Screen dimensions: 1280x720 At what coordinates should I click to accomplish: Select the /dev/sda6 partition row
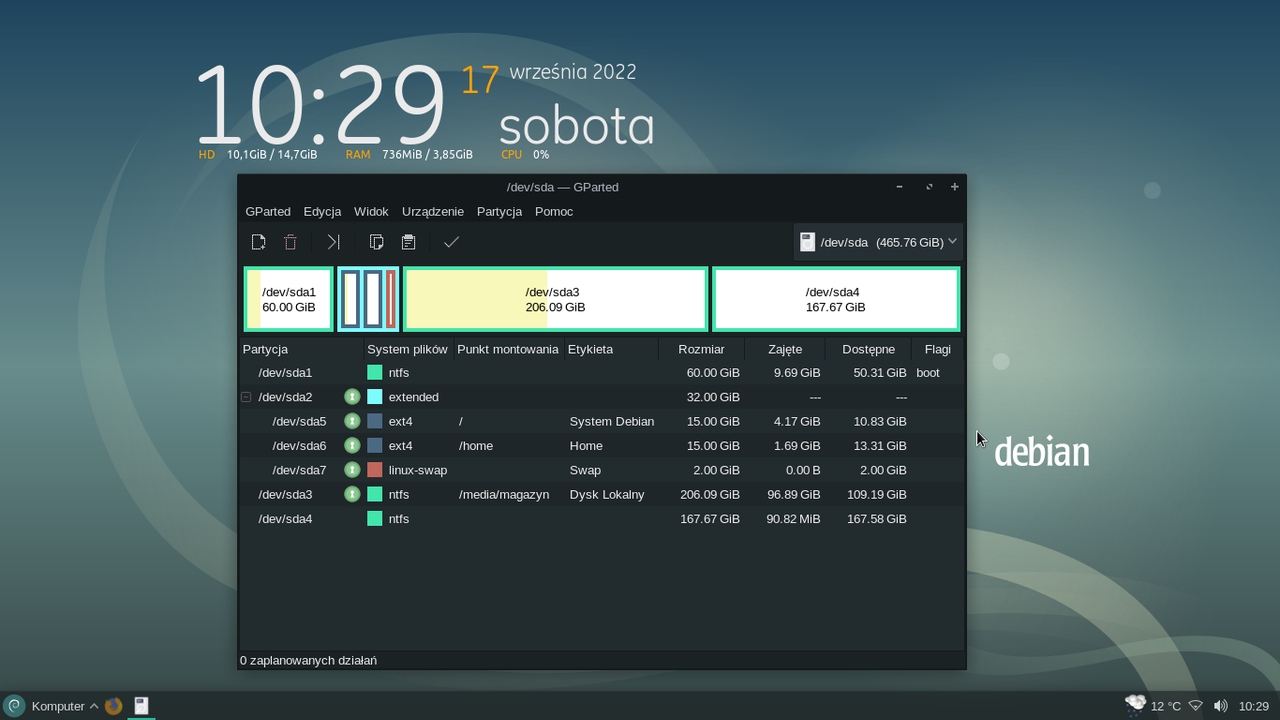tap(601, 446)
